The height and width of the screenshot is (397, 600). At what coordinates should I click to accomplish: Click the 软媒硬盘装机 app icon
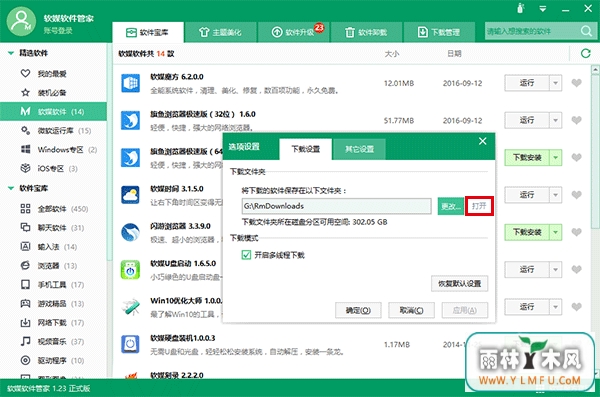[130, 344]
